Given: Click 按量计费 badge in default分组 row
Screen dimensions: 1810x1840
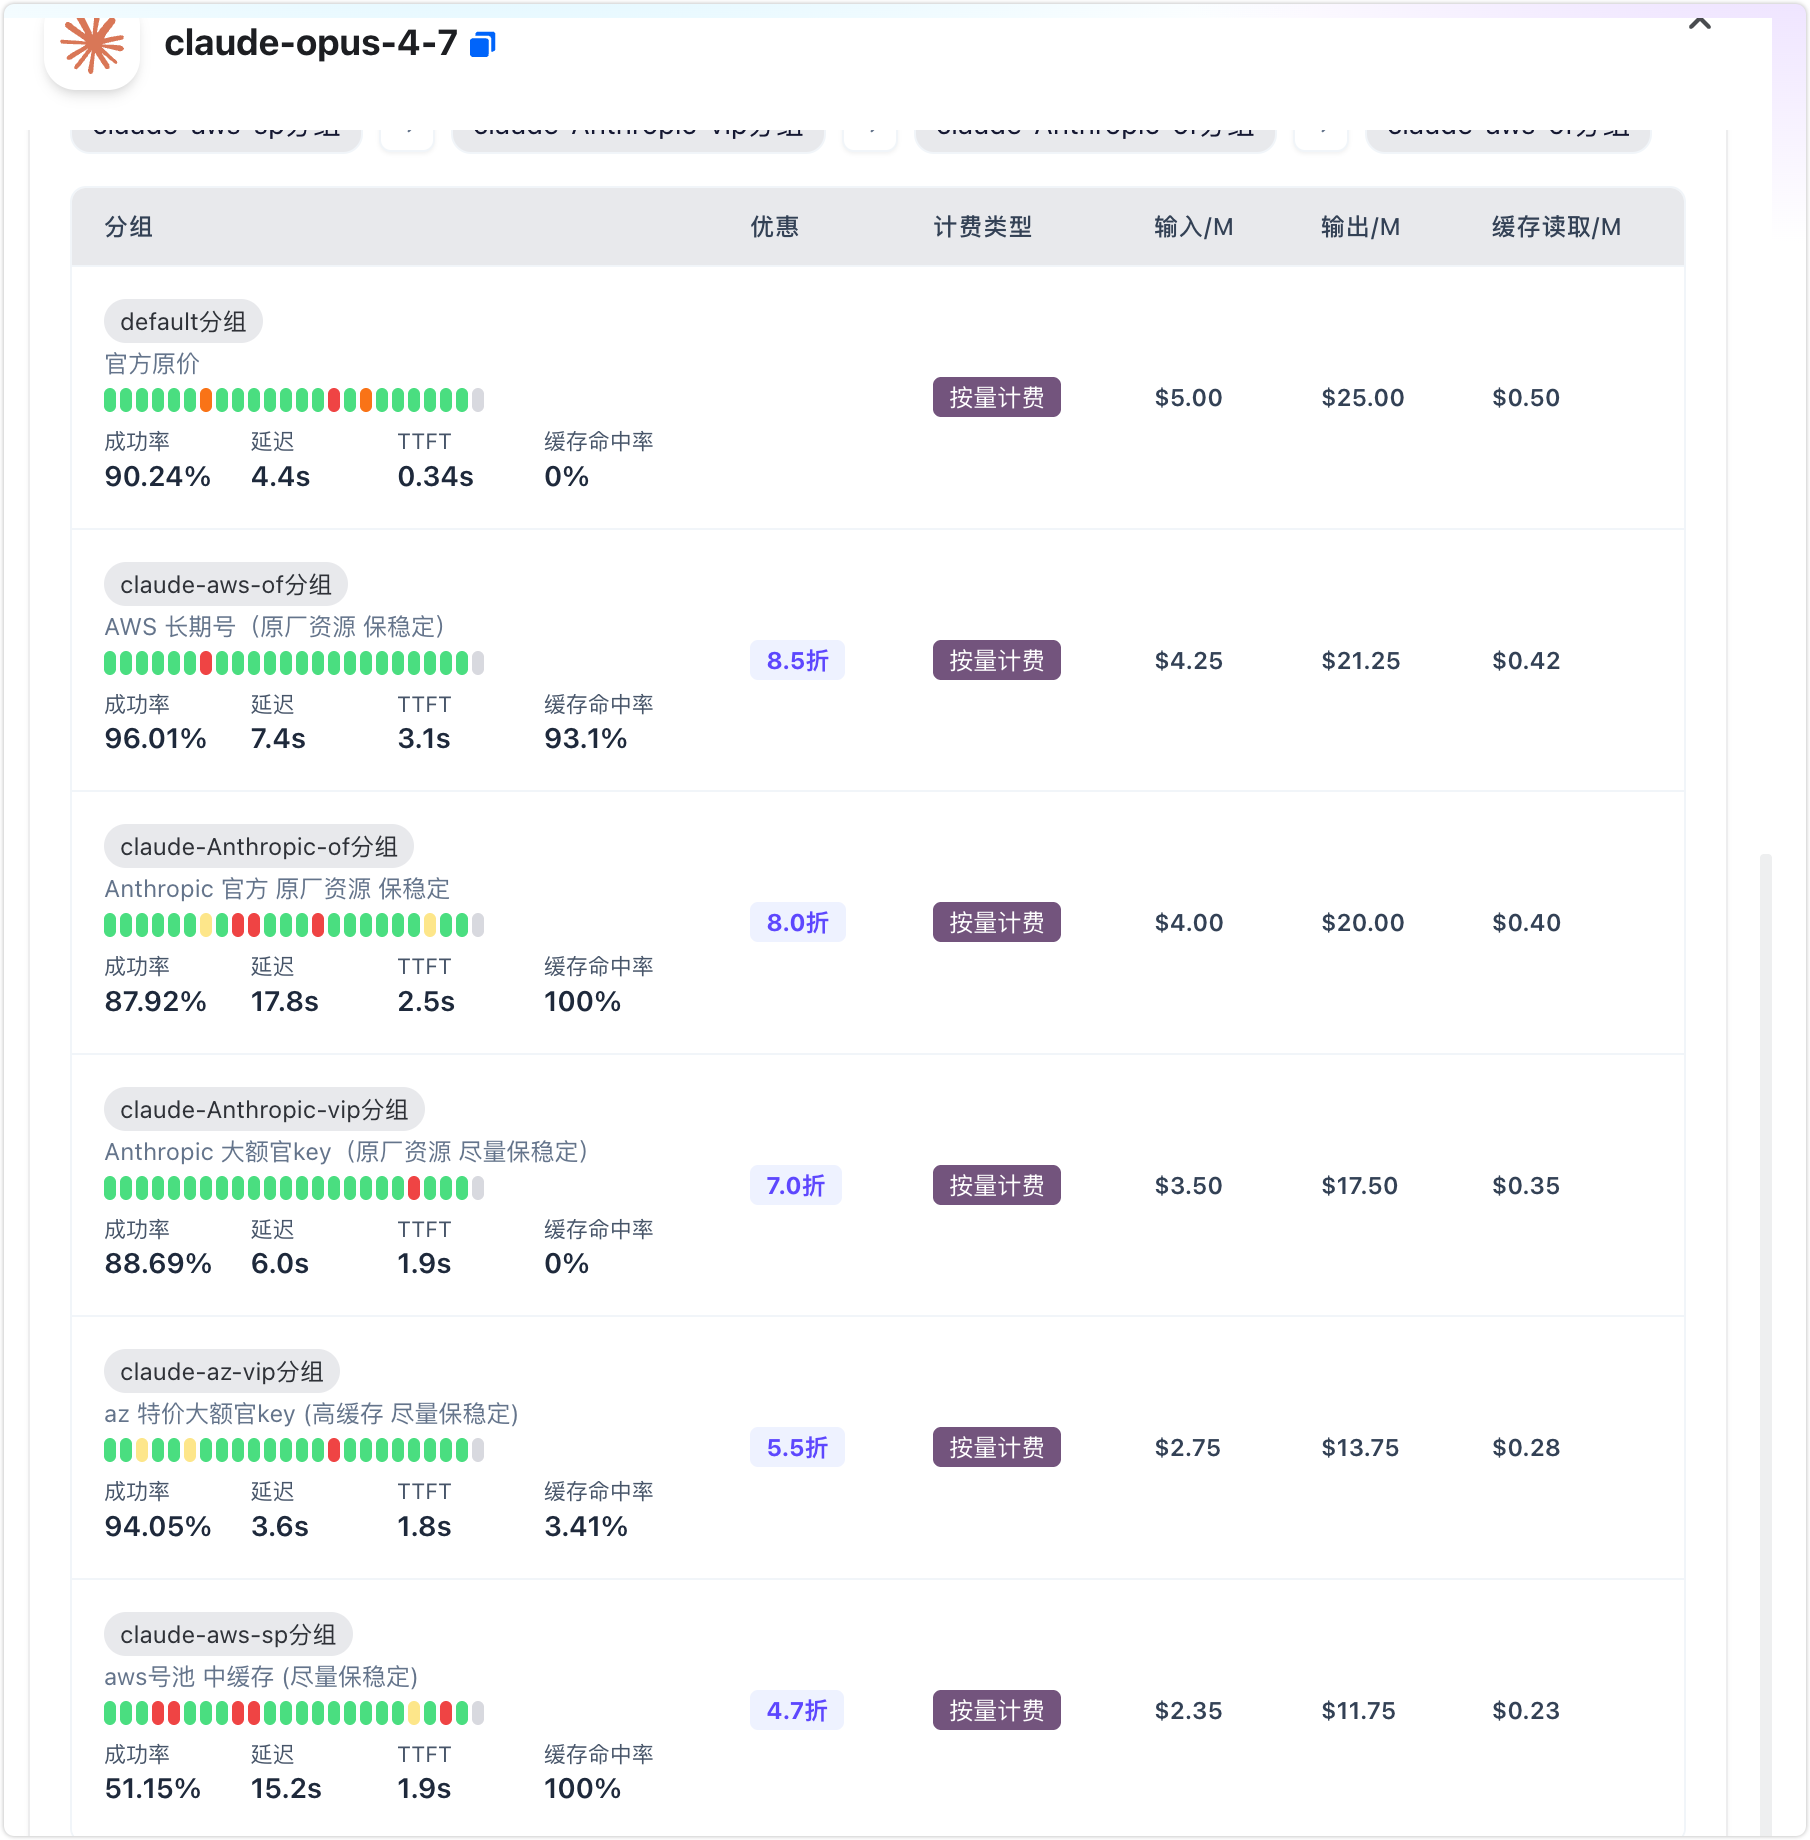Looking at the screenshot, I should 996,397.
